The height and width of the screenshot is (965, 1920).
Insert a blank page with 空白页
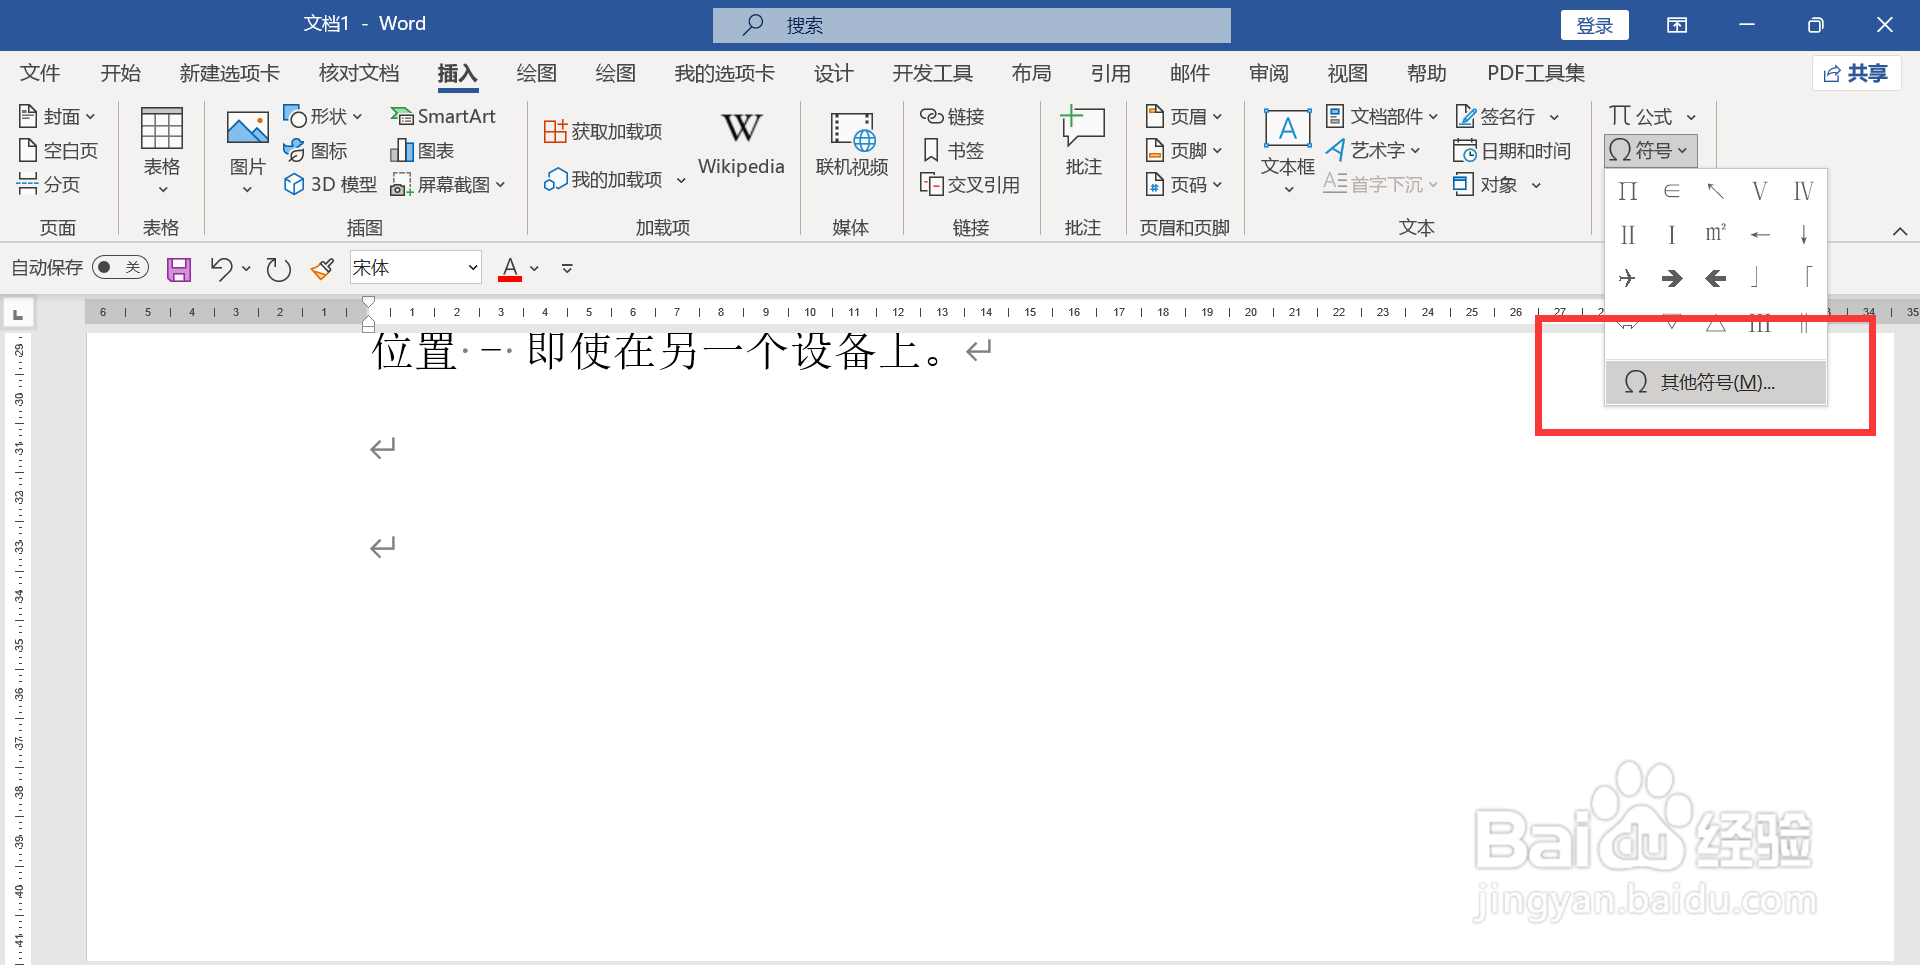click(59, 151)
